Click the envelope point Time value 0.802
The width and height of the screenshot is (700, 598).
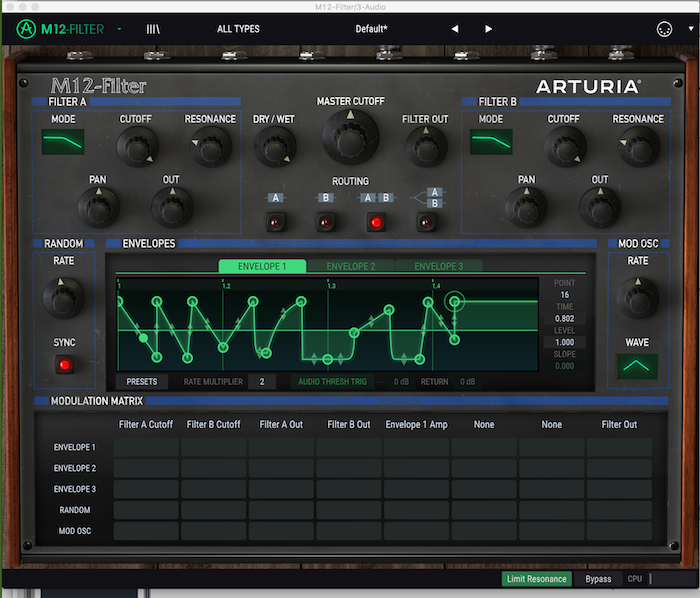(564, 319)
